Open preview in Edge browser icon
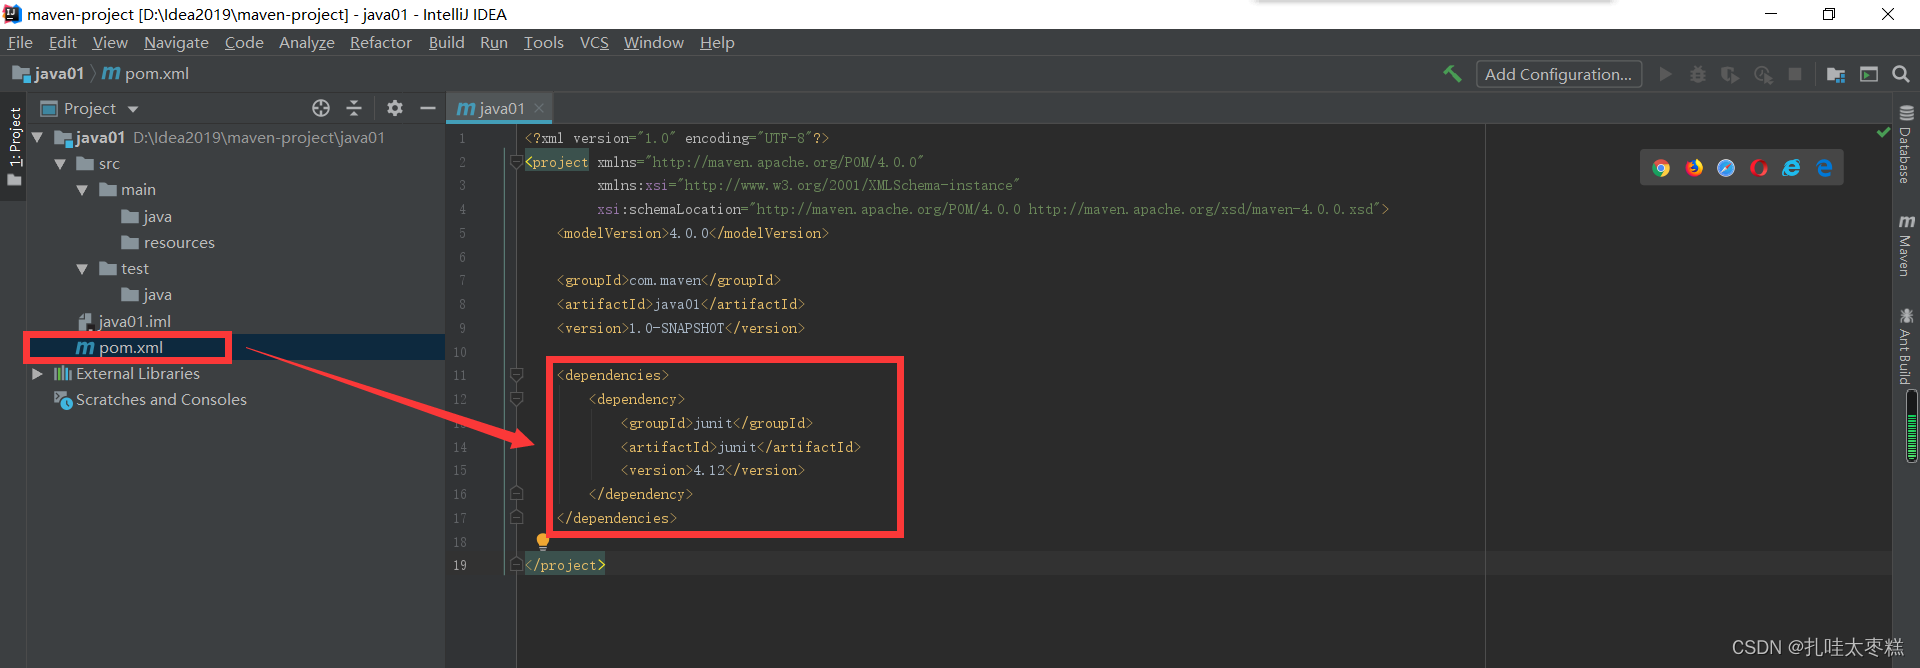 click(1824, 168)
